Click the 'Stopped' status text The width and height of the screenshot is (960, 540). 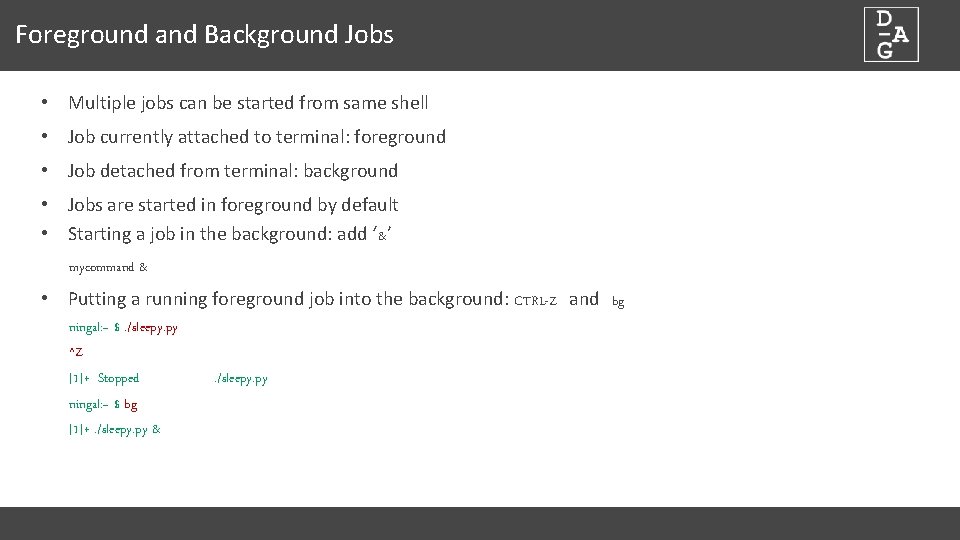click(x=118, y=378)
